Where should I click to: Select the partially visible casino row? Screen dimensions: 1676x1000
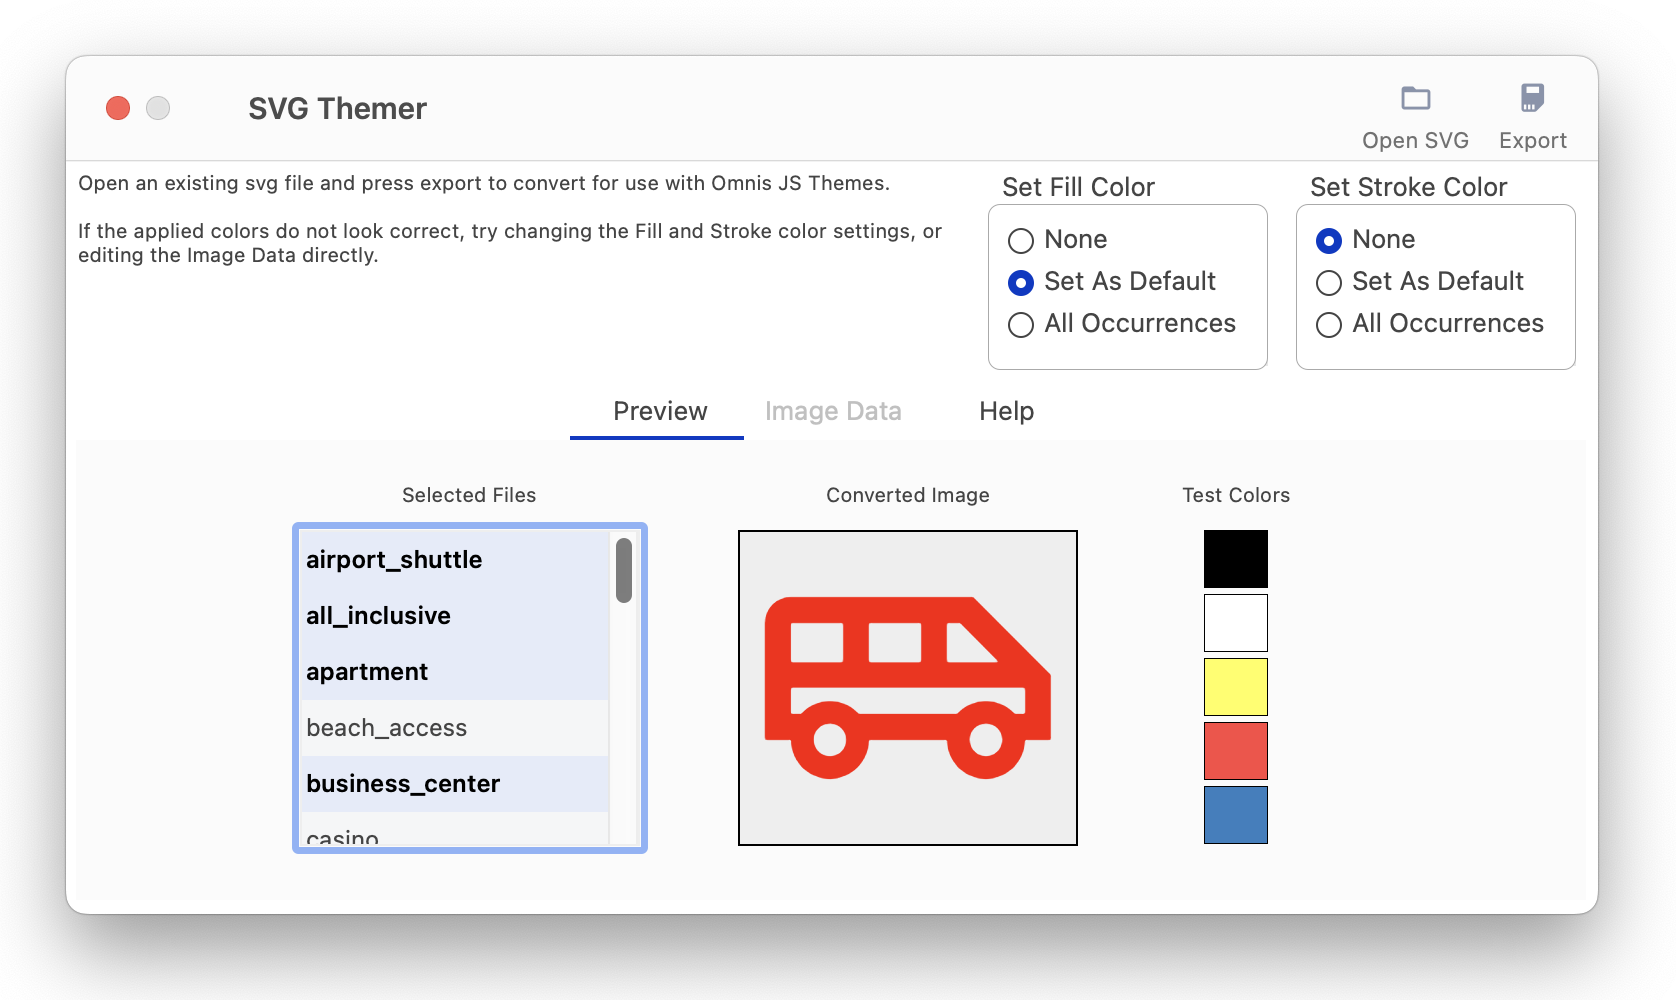(454, 829)
